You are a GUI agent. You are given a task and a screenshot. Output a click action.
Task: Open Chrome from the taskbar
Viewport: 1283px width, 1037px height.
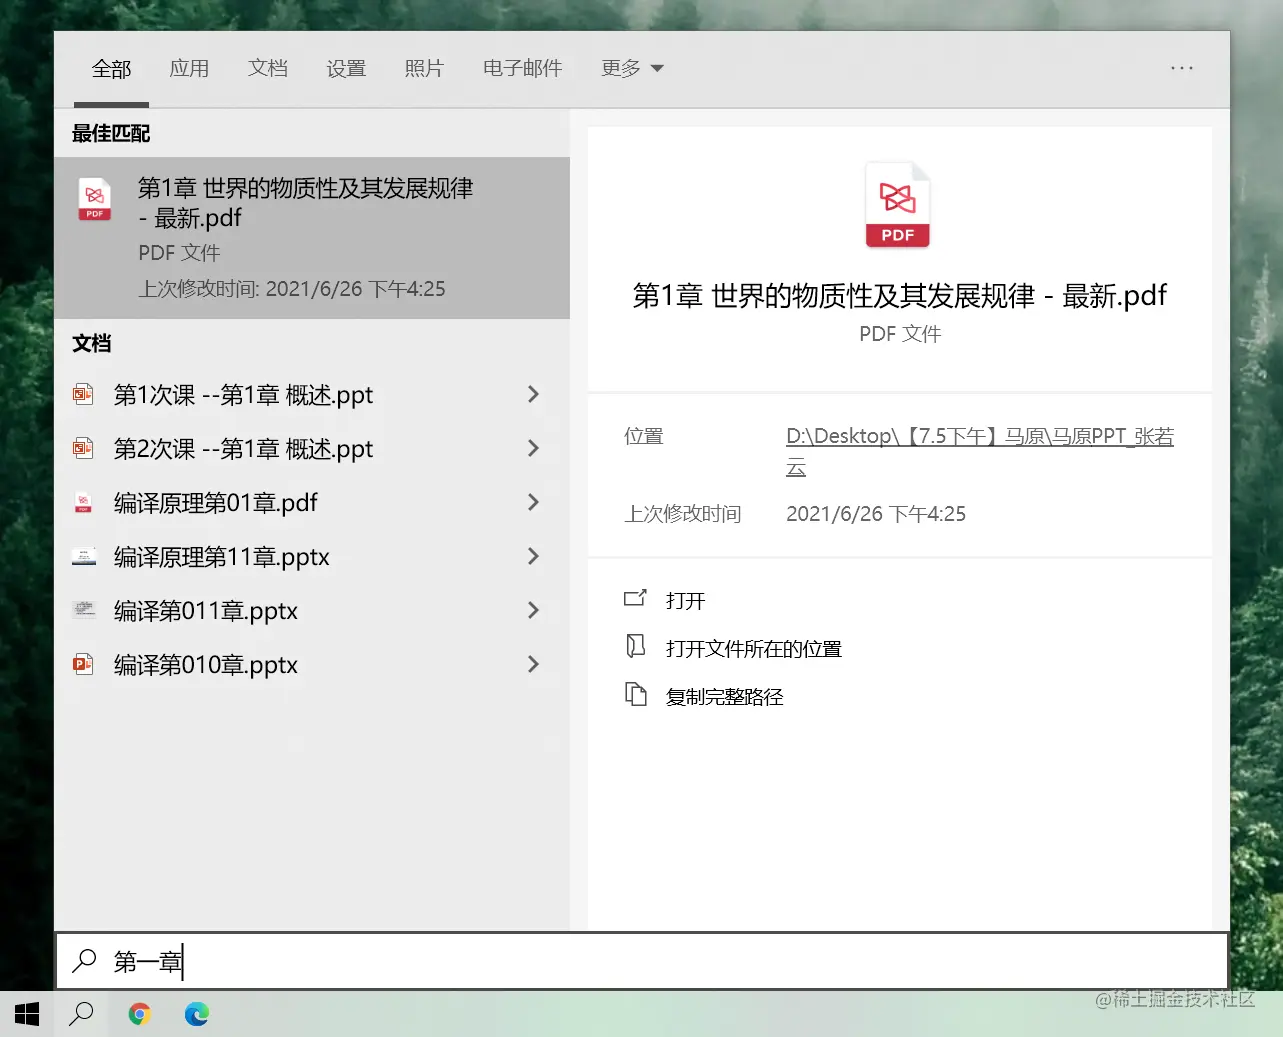(139, 1013)
